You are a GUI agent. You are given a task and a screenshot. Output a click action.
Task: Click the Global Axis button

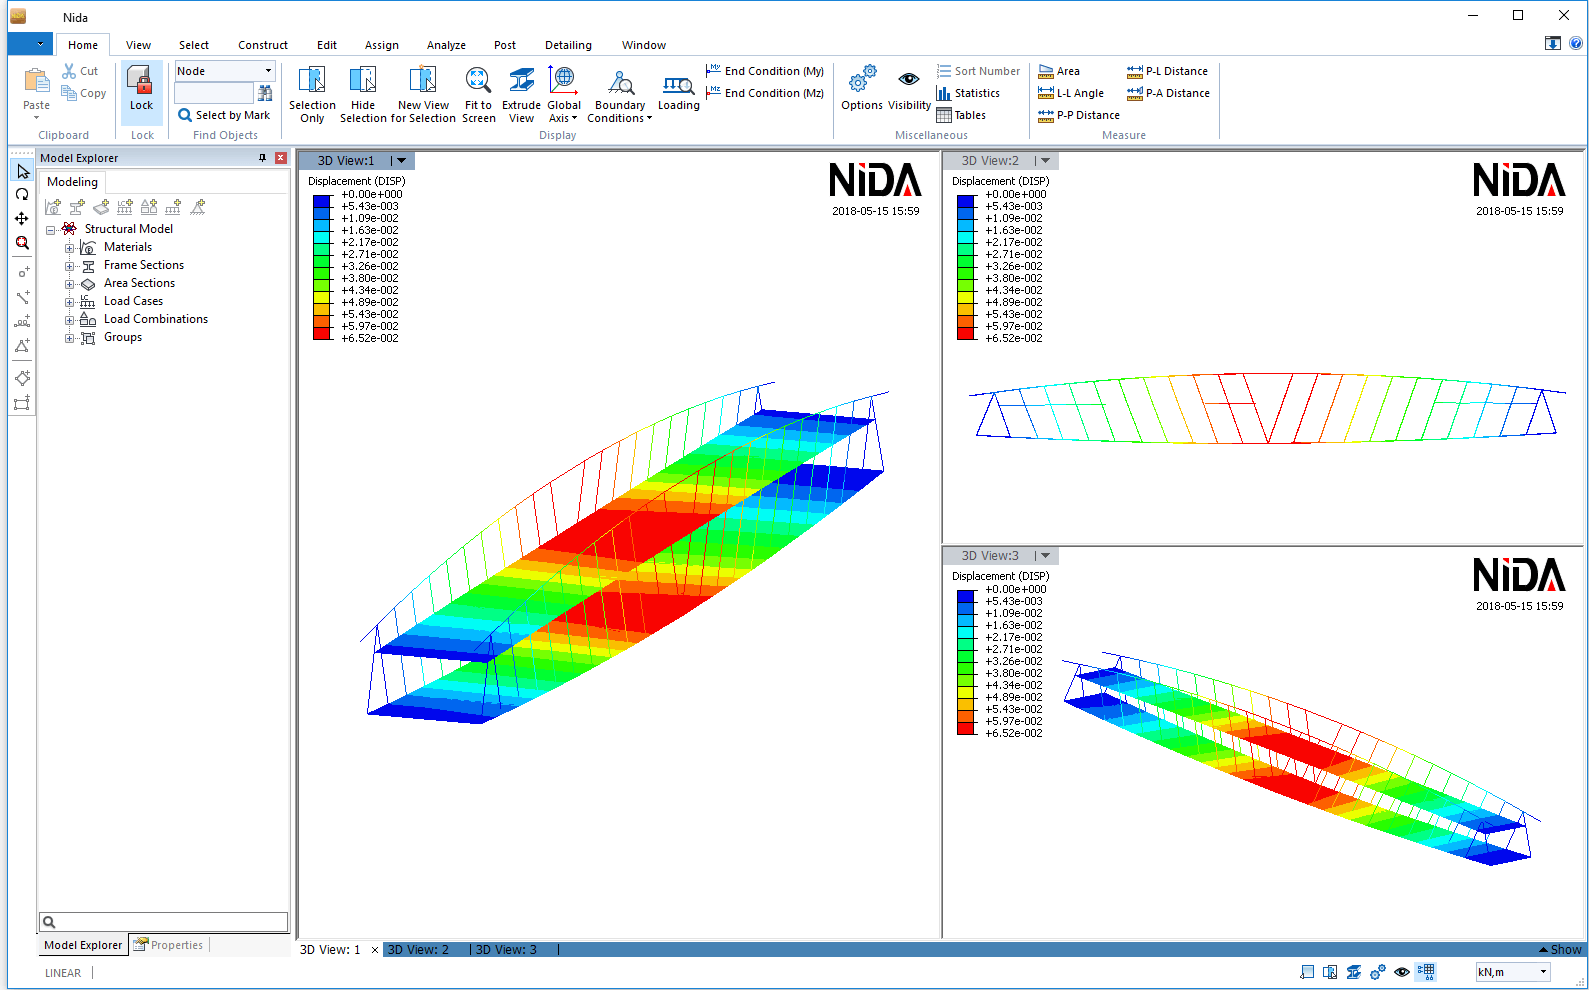click(x=564, y=95)
